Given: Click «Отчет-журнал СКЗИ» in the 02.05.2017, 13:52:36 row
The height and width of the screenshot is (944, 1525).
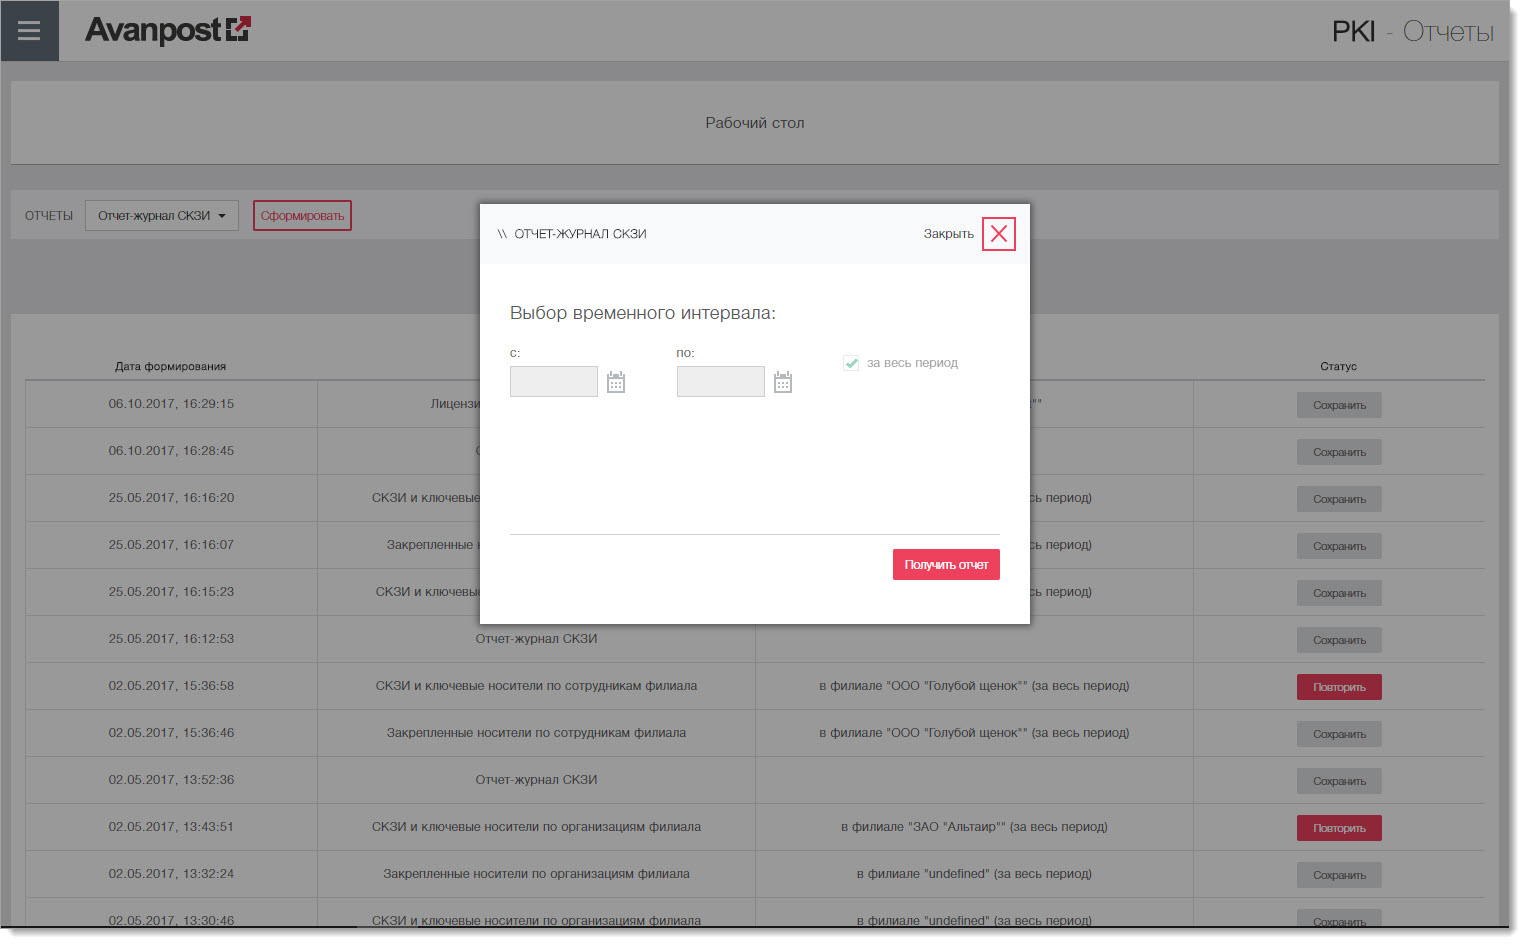Looking at the screenshot, I should (536, 780).
